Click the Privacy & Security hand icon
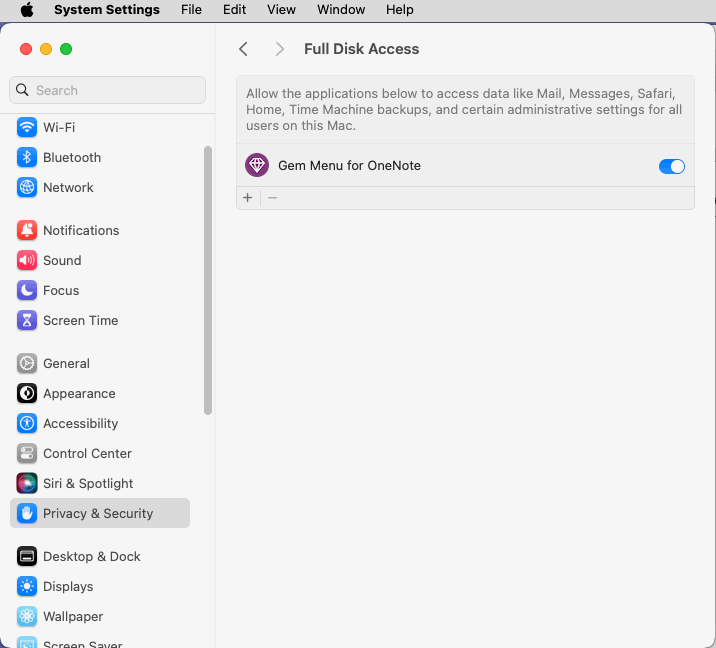Screen dimensions: 716x648 [27, 513]
